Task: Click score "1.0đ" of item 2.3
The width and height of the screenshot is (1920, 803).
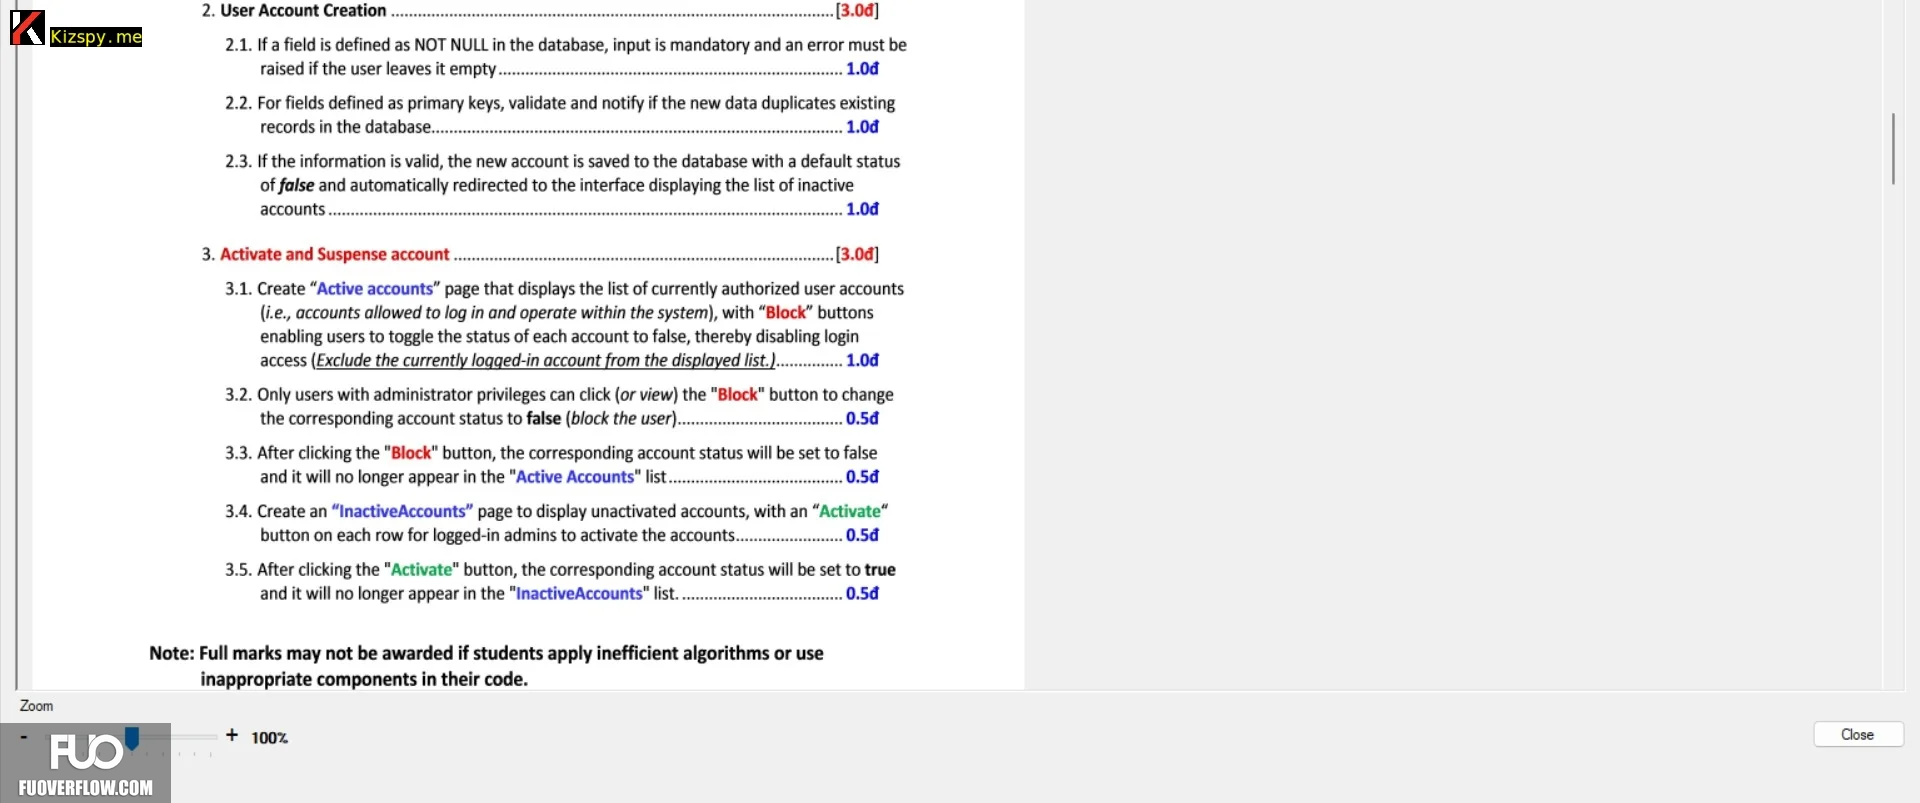Action: point(862,209)
